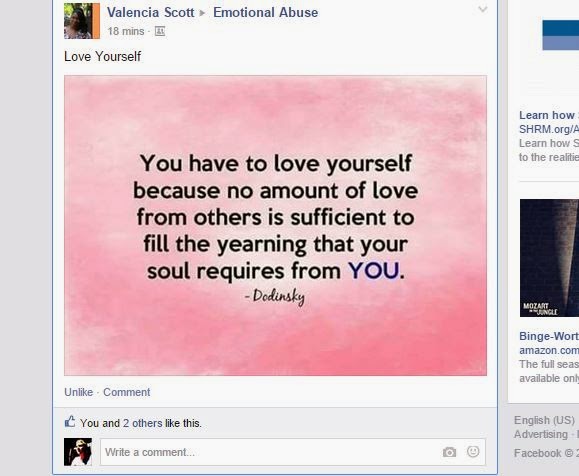Open the pink Dodinsky quote image

(275, 226)
